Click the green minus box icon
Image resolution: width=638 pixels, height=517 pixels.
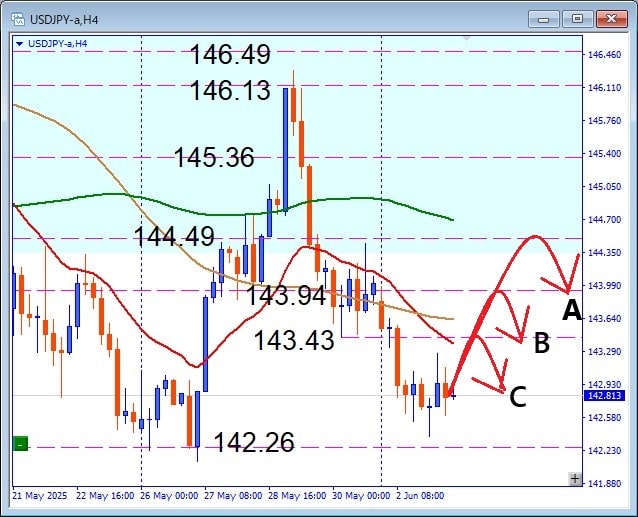tap(21, 443)
